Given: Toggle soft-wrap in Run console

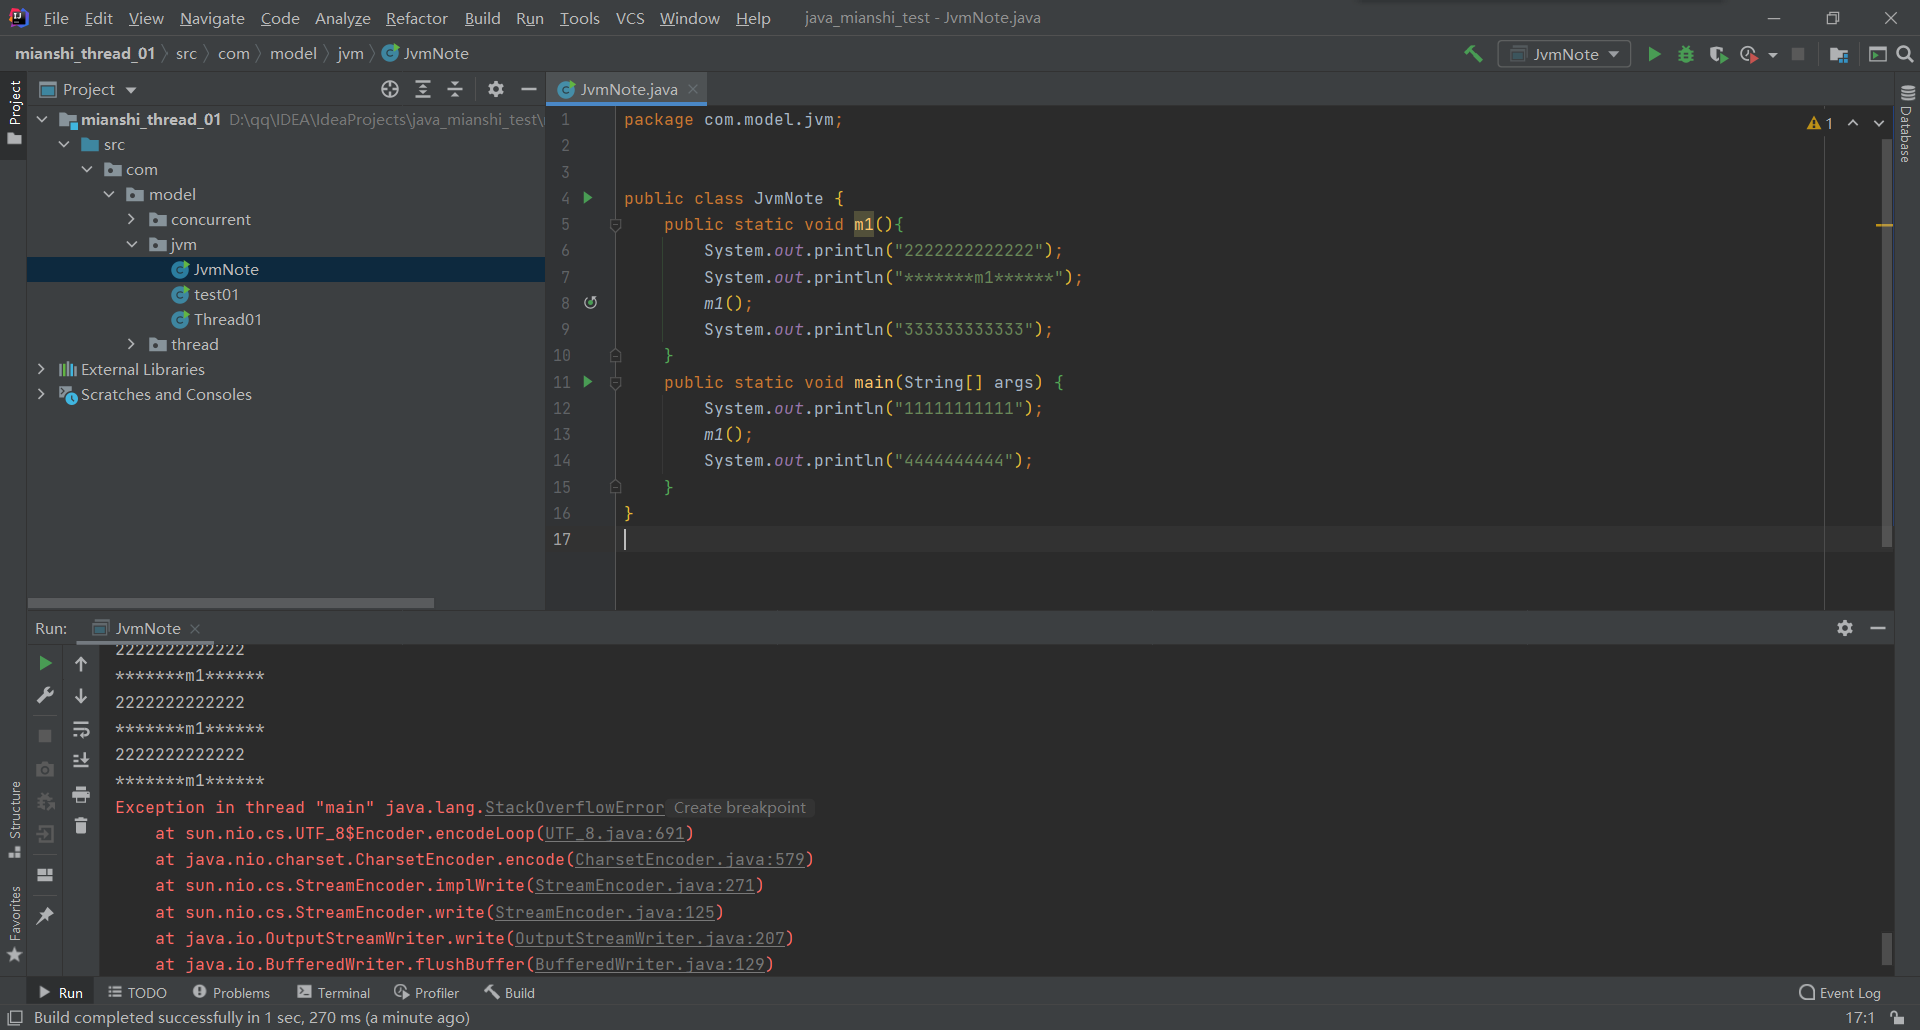Looking at the screenshot, I should [x=81, y=729].
